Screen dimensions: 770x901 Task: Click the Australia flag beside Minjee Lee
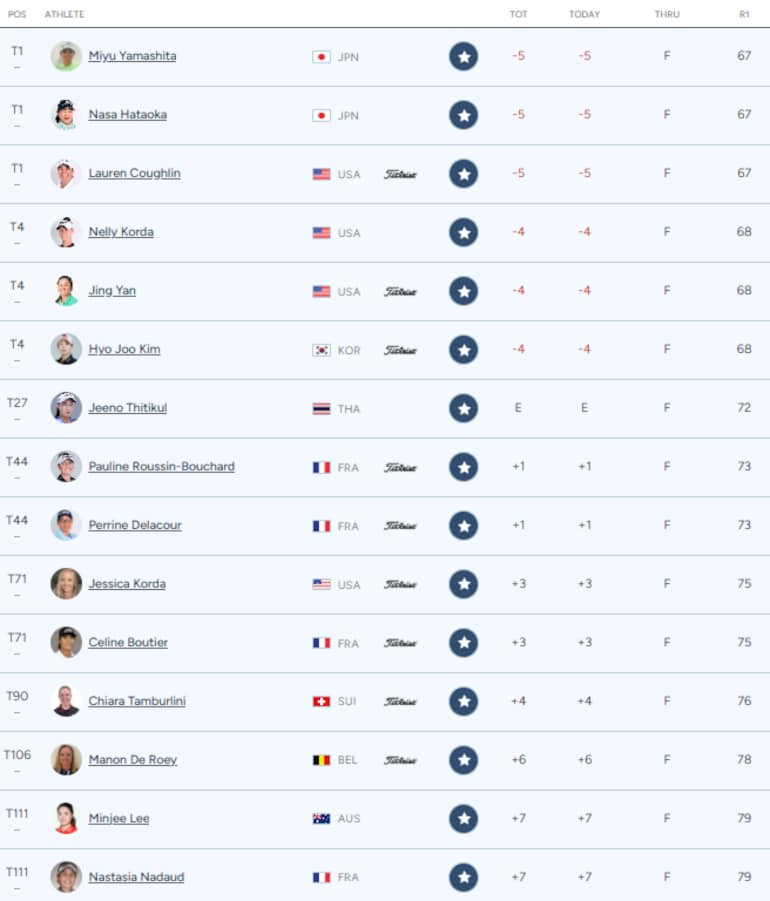pos(321,819)
